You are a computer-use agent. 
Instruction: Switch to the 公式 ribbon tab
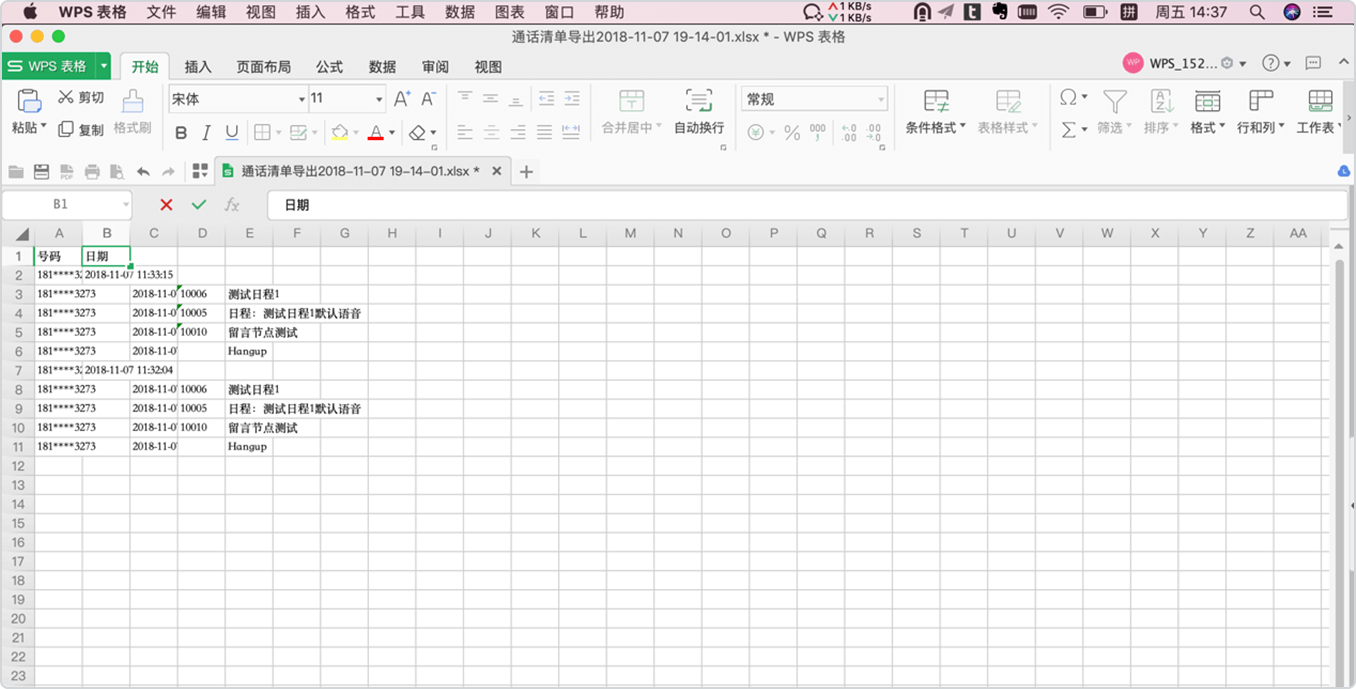point(329,67)
